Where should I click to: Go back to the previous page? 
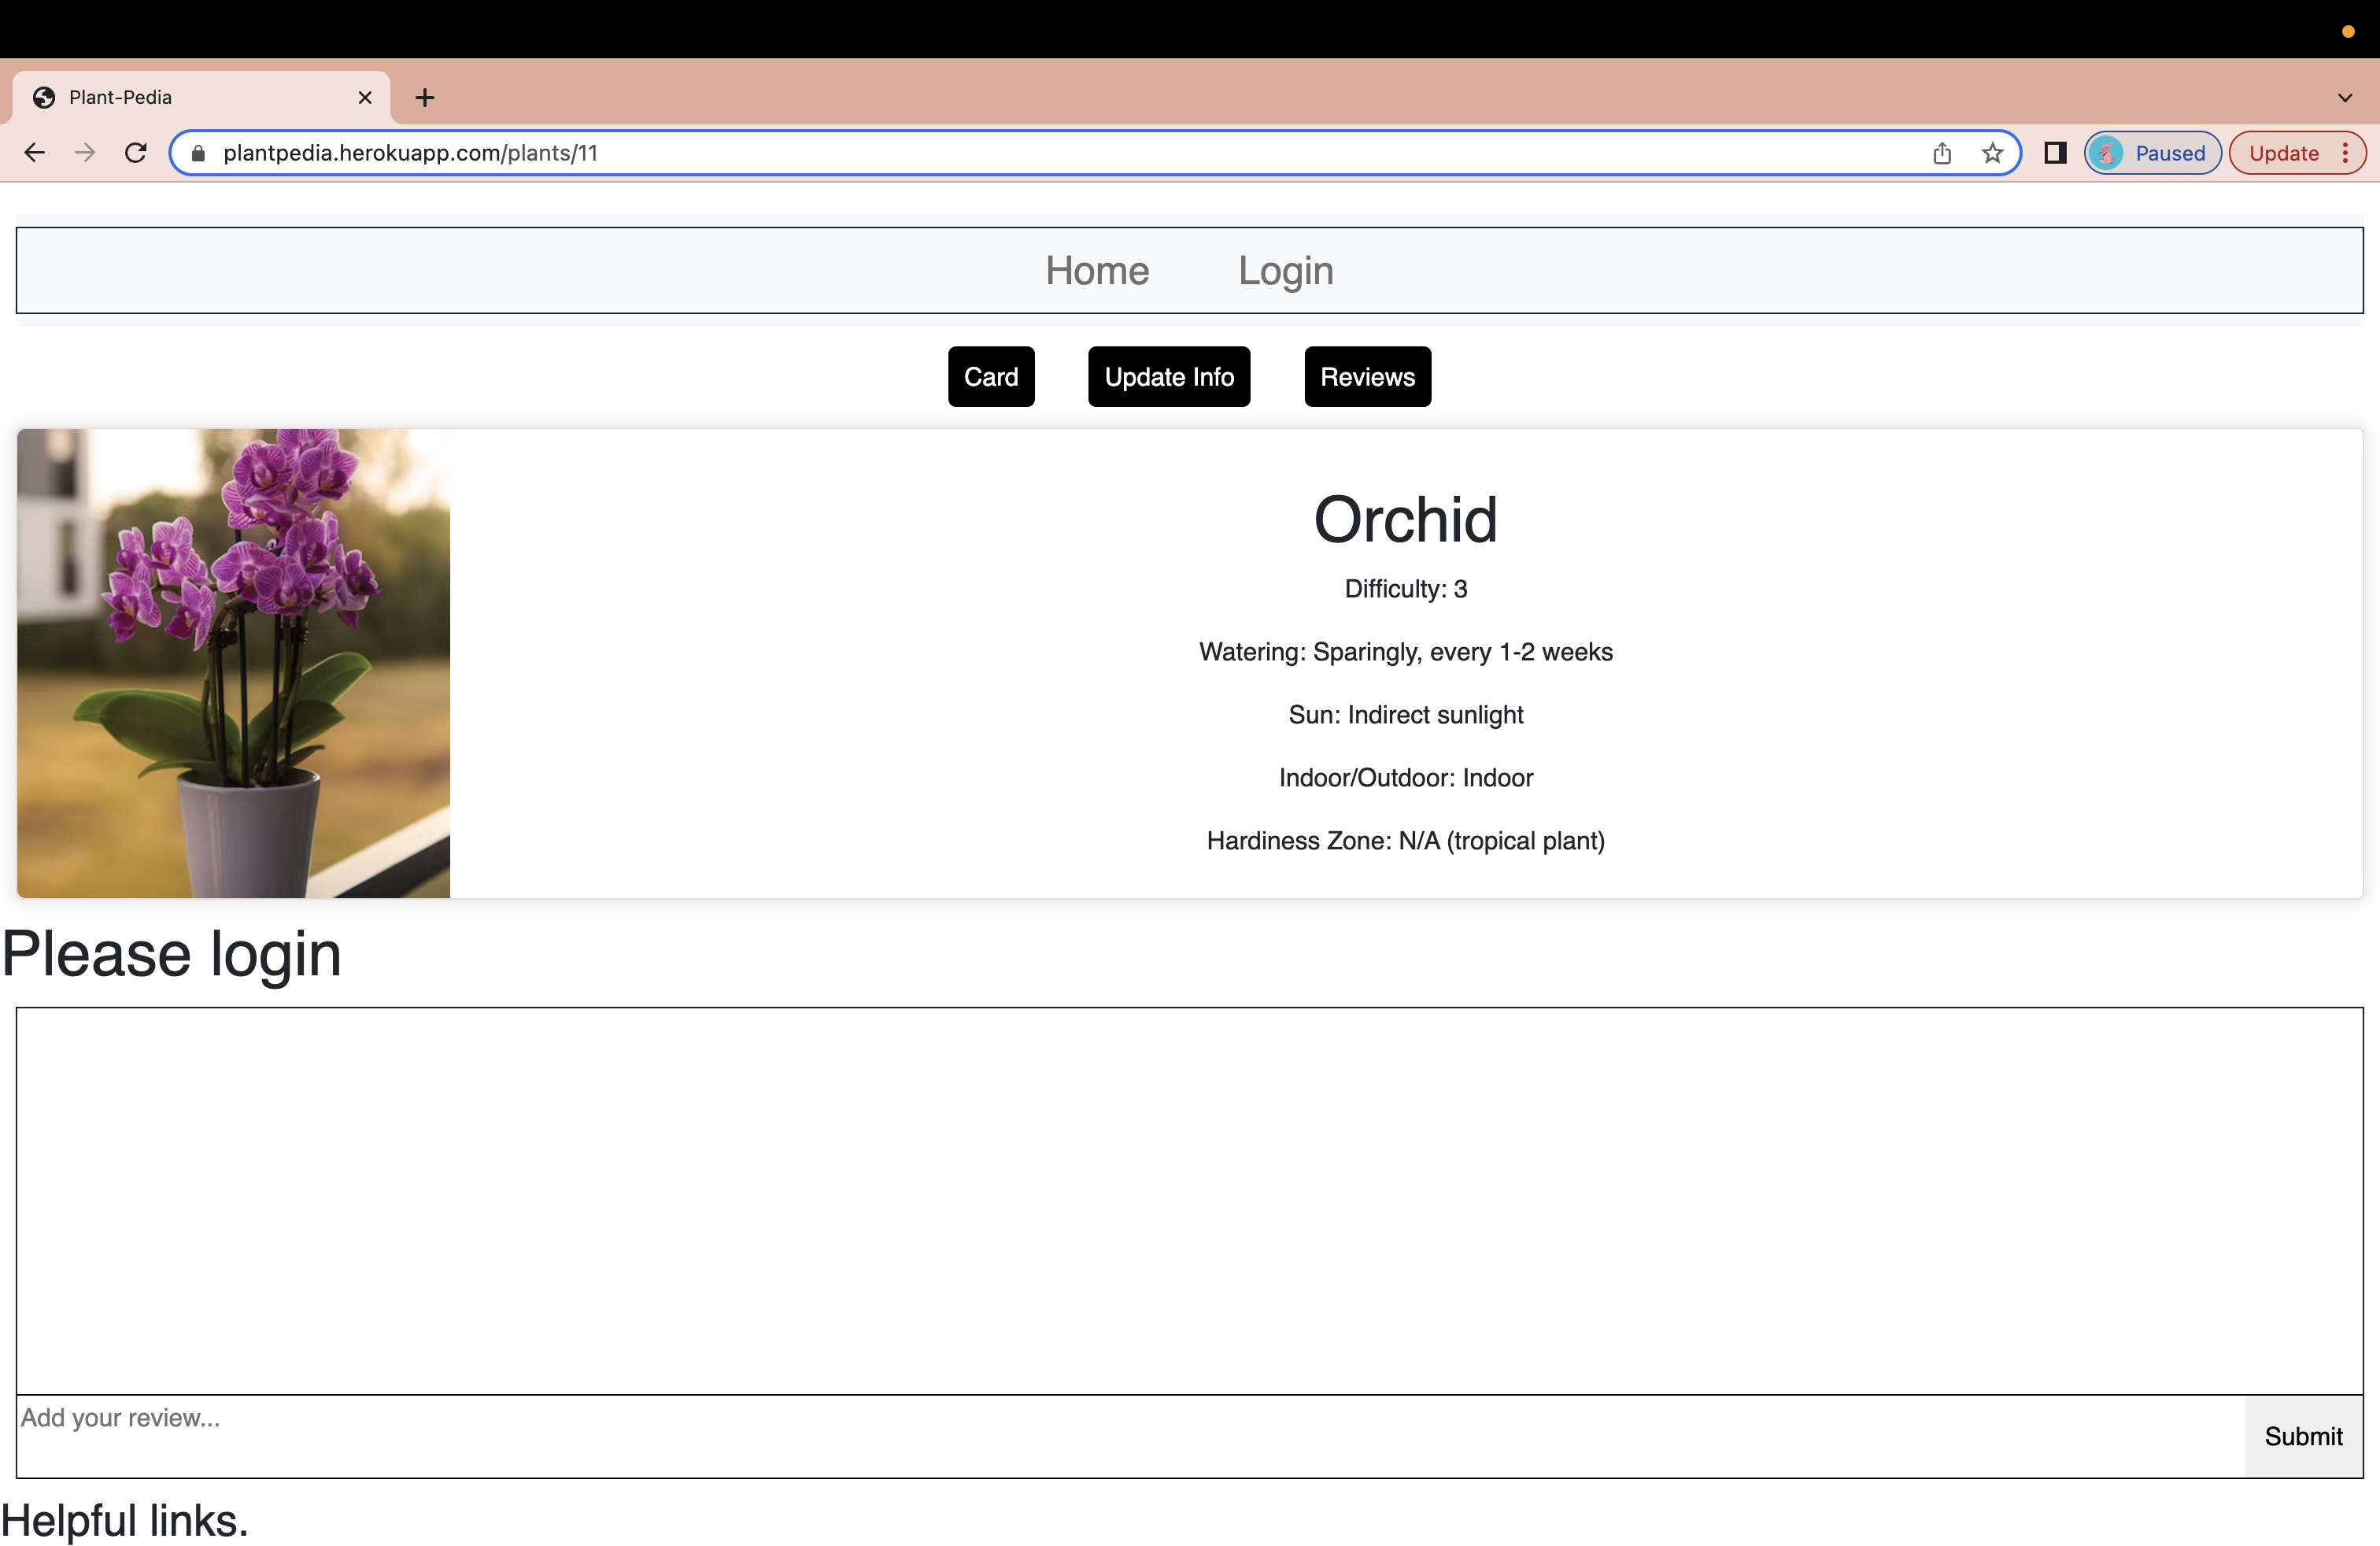click(35, 153)
